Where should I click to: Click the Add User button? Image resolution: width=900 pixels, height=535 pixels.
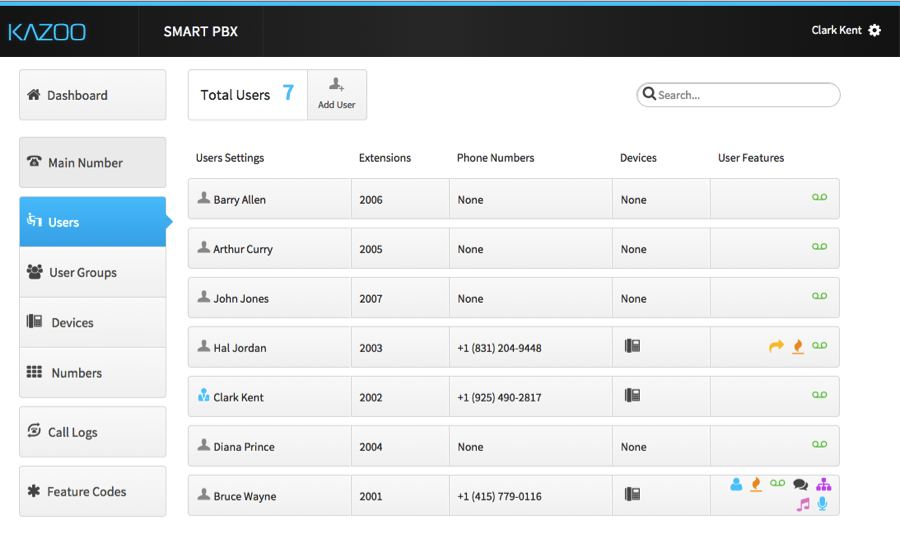click(337, 95)
